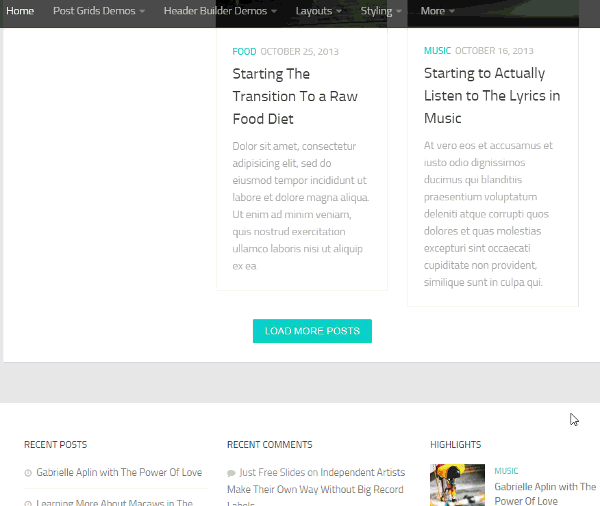Expand Header Builder Demos dropdown arrow
Screen dimensions: 600x506
tap(274, 11)
